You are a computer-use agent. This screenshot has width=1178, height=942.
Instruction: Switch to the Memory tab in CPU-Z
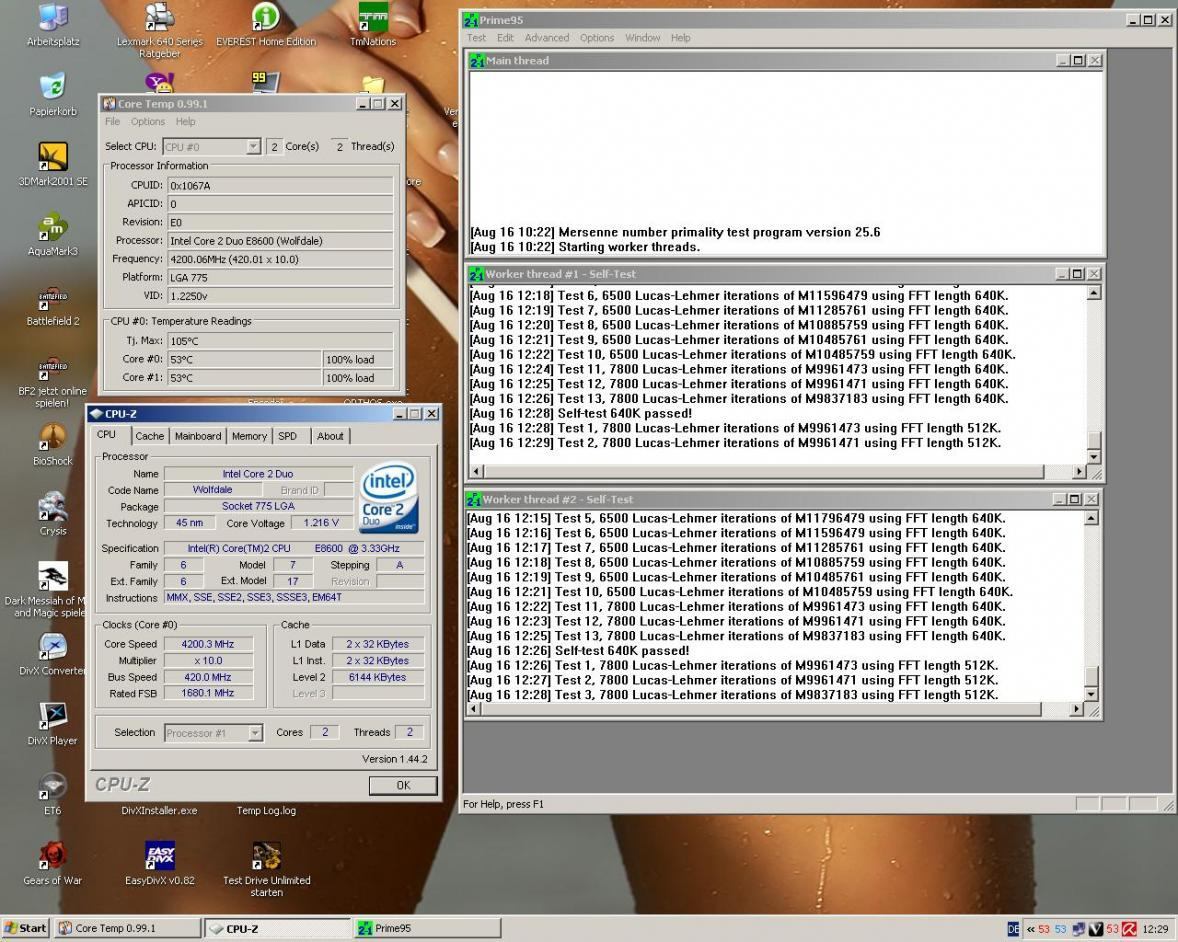point(249,436)
